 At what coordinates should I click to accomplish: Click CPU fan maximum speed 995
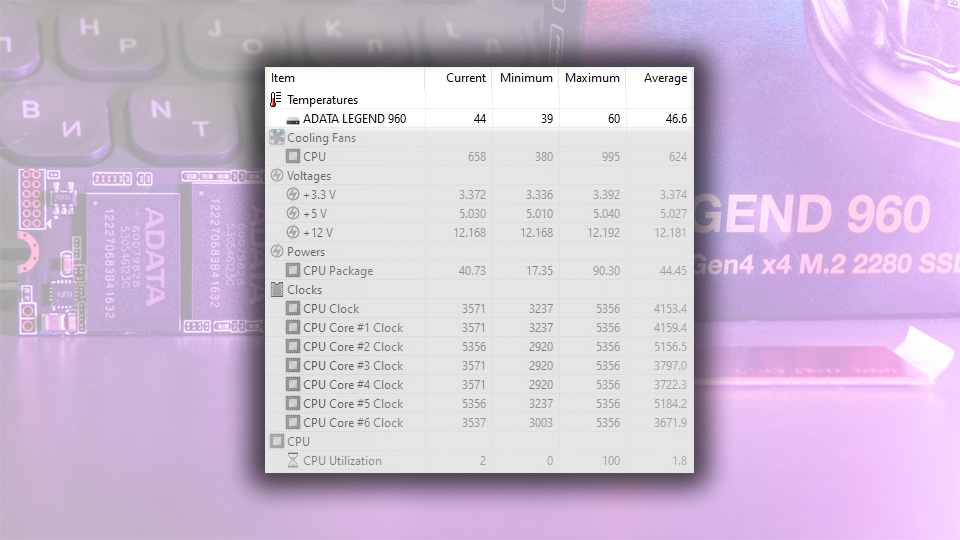click(610, 157)
